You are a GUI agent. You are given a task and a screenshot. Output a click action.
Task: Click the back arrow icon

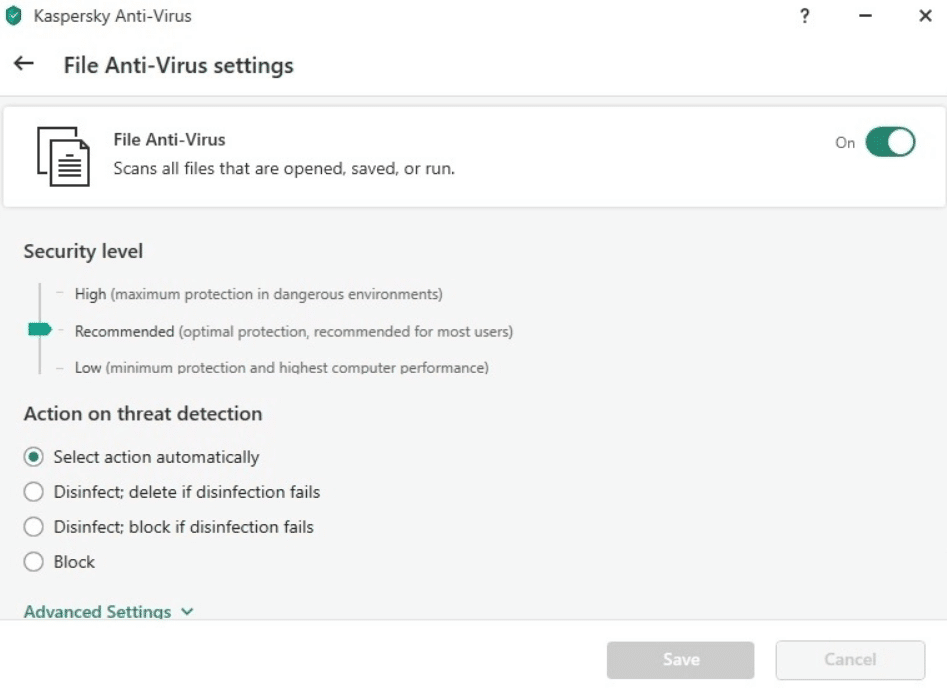(23, 64)
